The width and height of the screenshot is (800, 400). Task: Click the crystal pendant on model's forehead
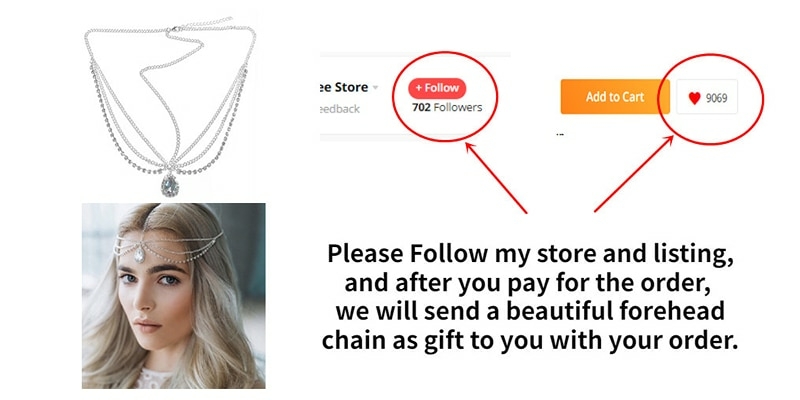pos(139,254)
